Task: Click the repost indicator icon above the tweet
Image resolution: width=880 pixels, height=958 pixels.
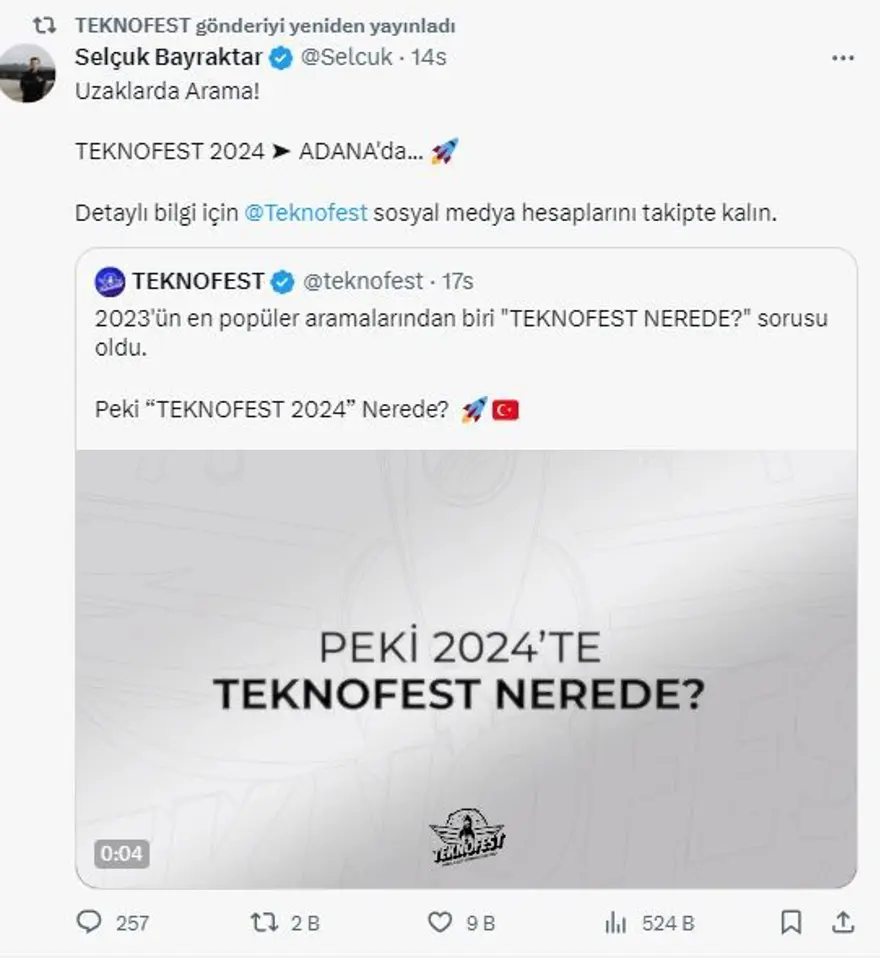Action: 45,26
